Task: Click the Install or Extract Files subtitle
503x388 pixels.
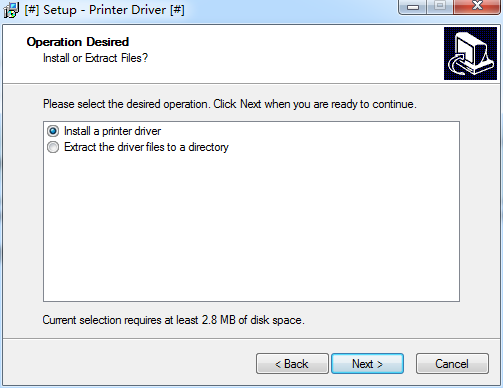Action: [95, 58]
